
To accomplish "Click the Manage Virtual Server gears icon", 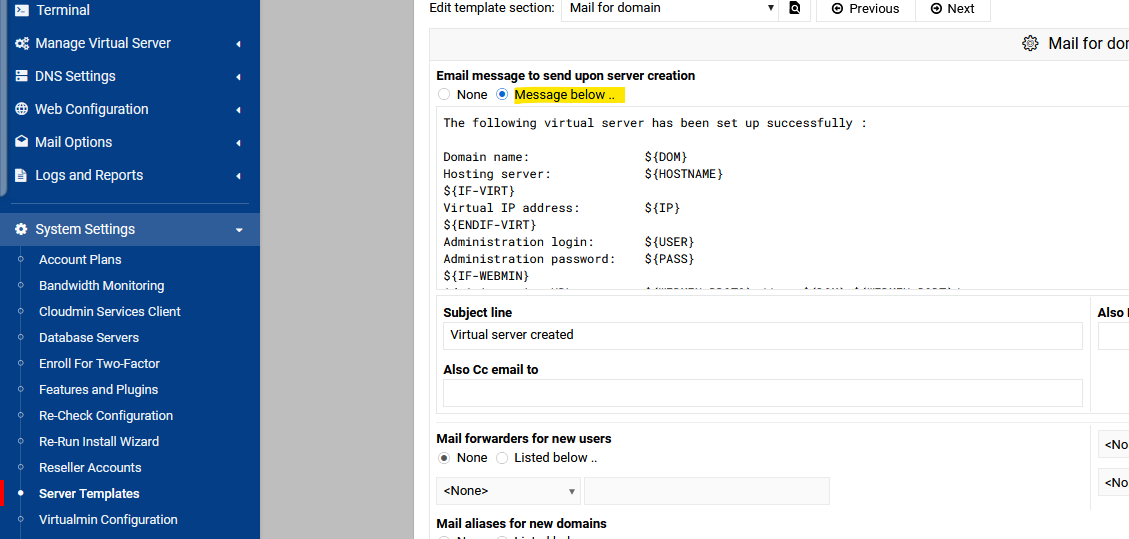I will point(22,44).
